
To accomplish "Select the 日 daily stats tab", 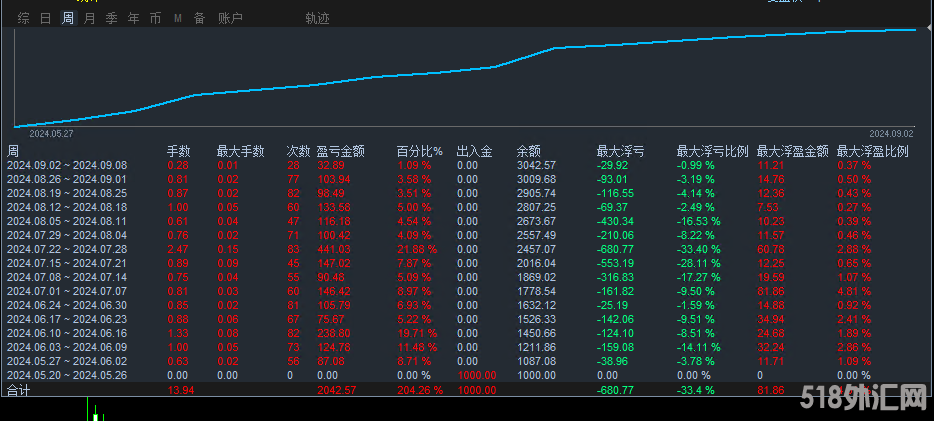I will coord(46,18).
